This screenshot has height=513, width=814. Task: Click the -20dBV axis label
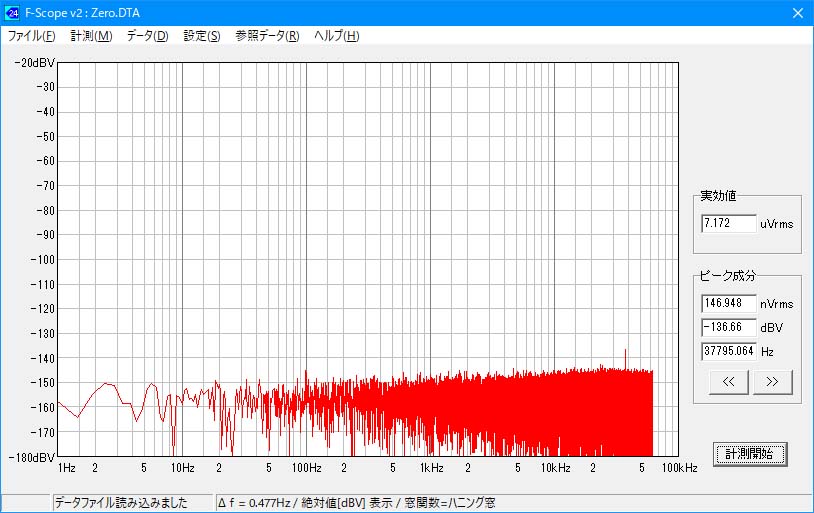(x=34, y=63)
